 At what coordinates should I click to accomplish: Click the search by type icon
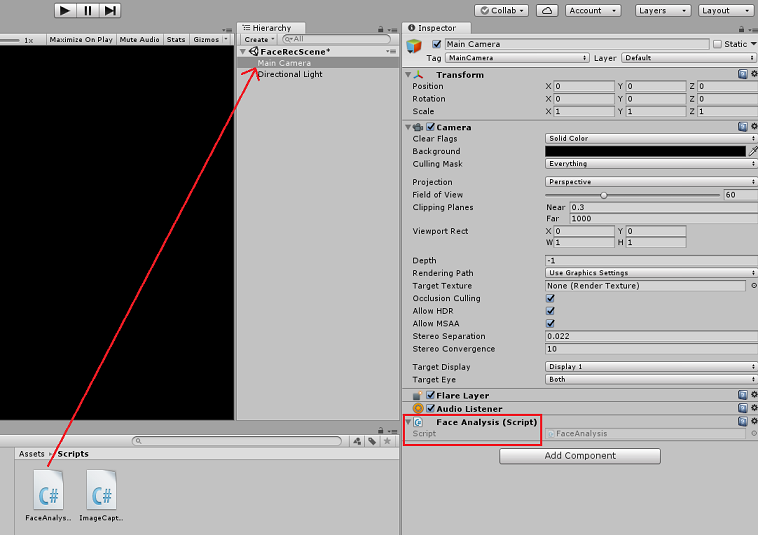coord(357,441)
